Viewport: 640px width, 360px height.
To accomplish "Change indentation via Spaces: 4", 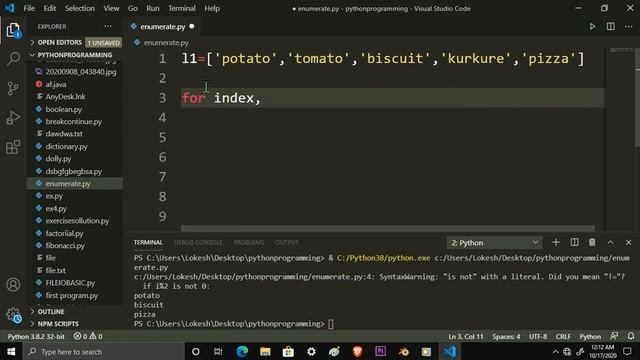I will point(506,336).
